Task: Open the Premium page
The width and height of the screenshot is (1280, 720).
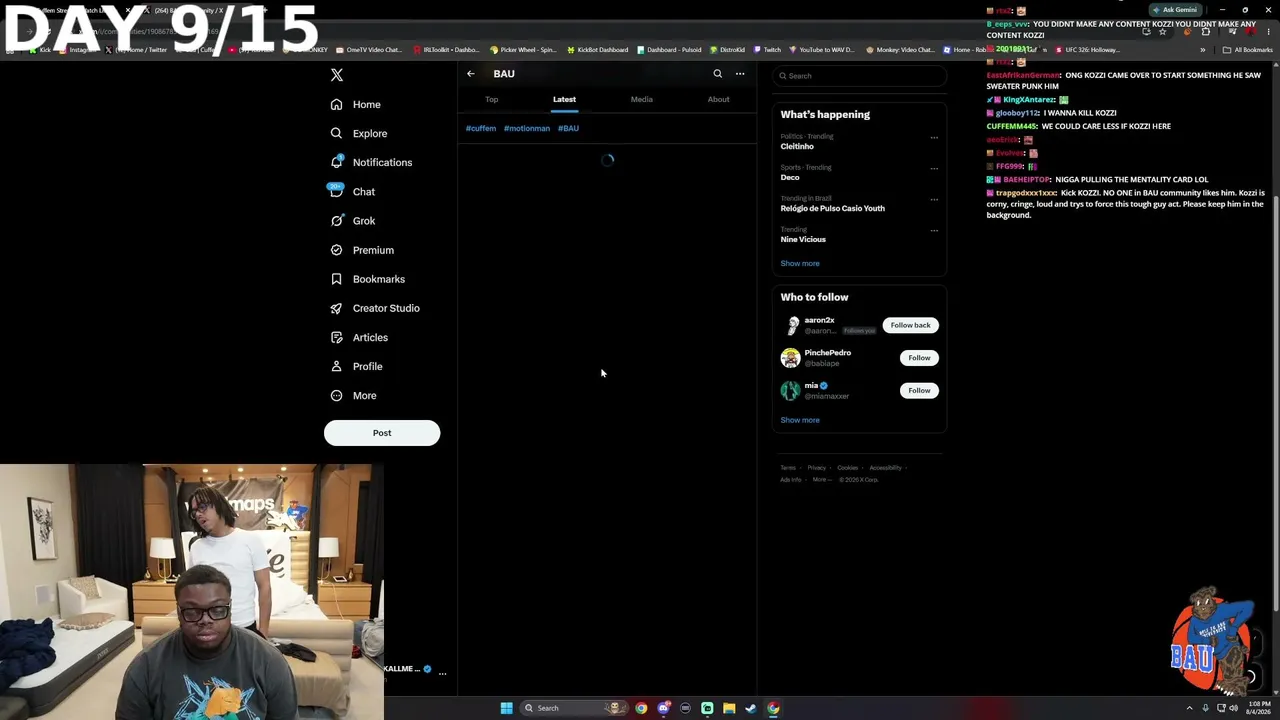Action: tap(362, 250)
